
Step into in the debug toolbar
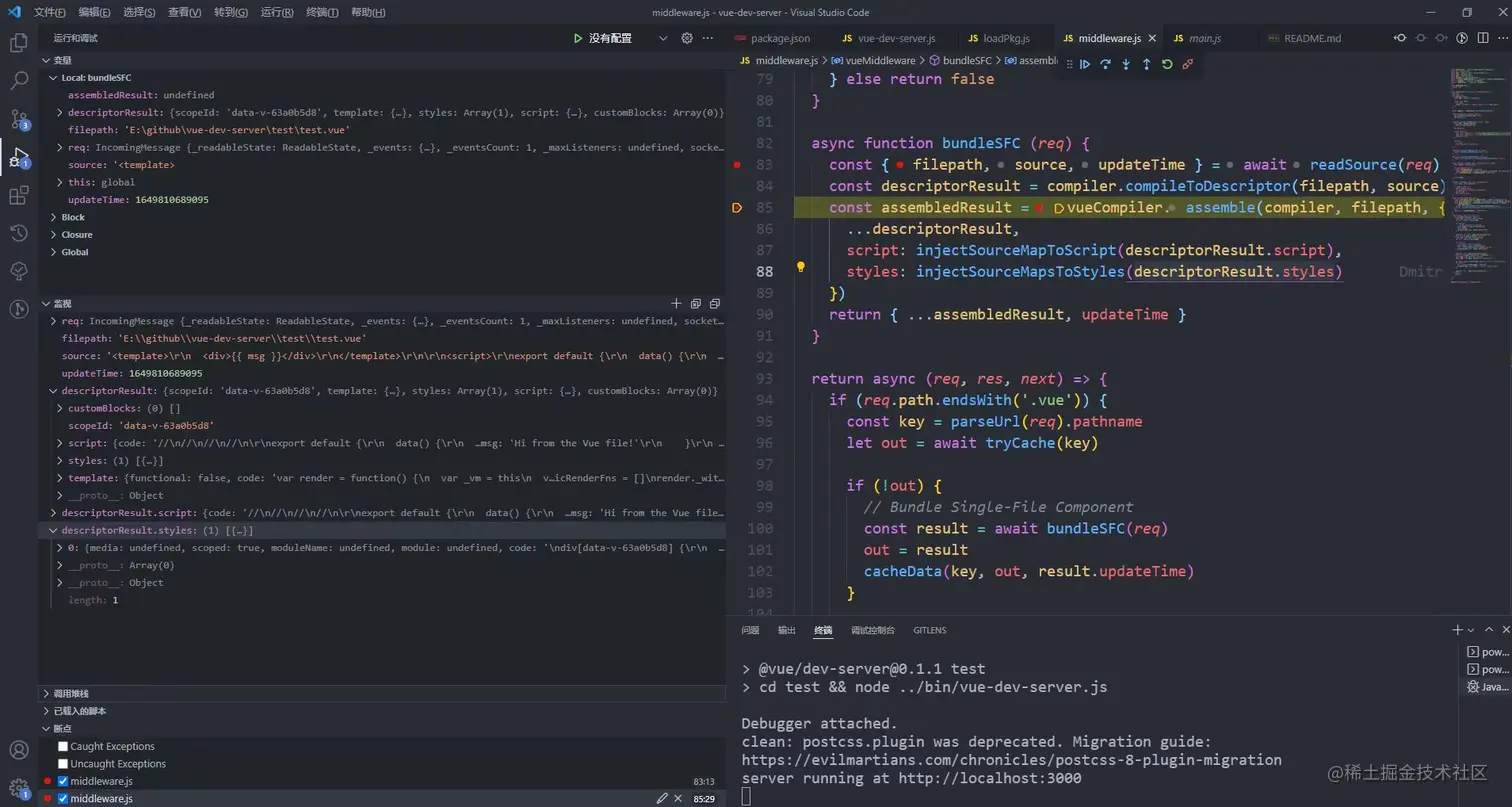tap(1126, 64)
